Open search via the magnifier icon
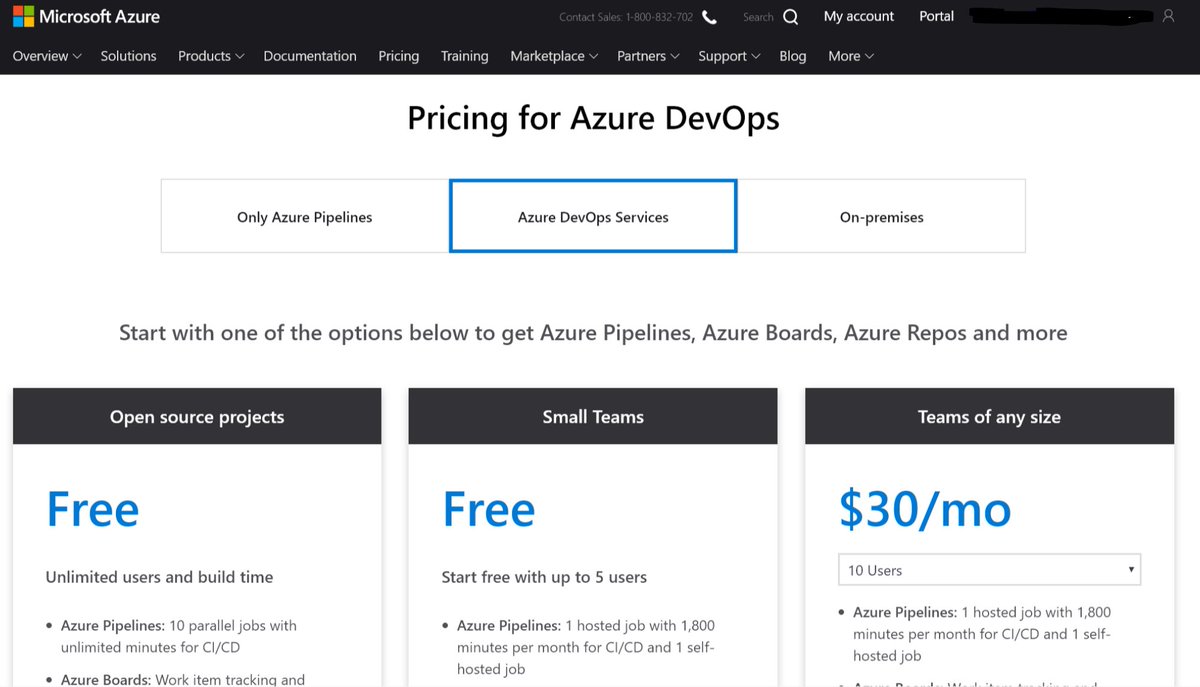The width and height of the screenshot is (1200, 687). (790, 17)
